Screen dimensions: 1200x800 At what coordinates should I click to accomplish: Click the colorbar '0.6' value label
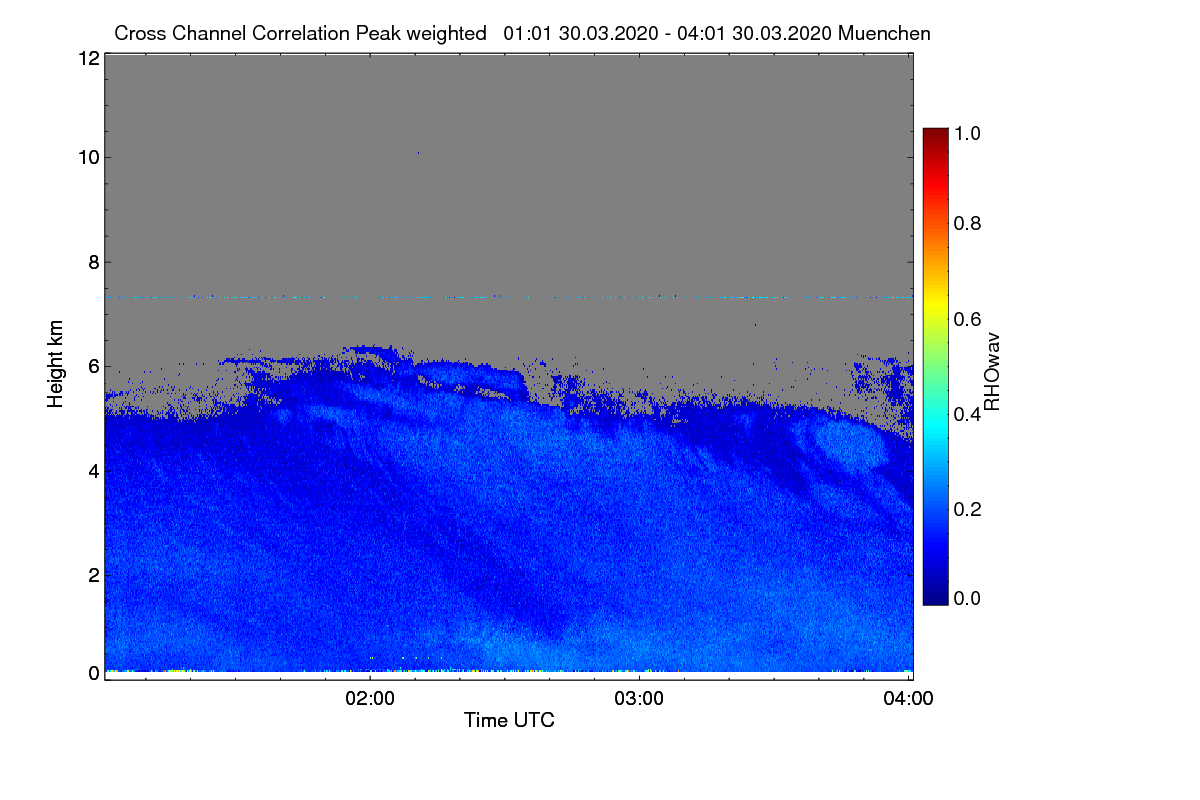click(966, 319)
